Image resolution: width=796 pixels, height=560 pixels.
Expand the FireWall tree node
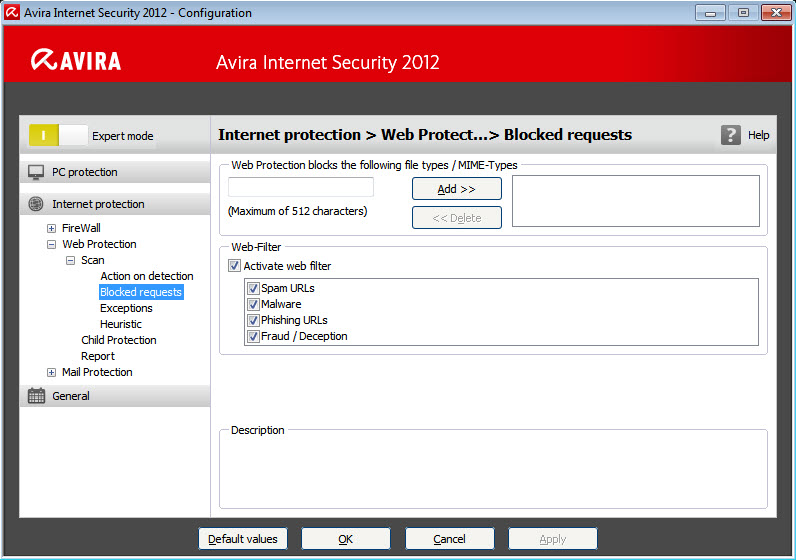point(51,228)
